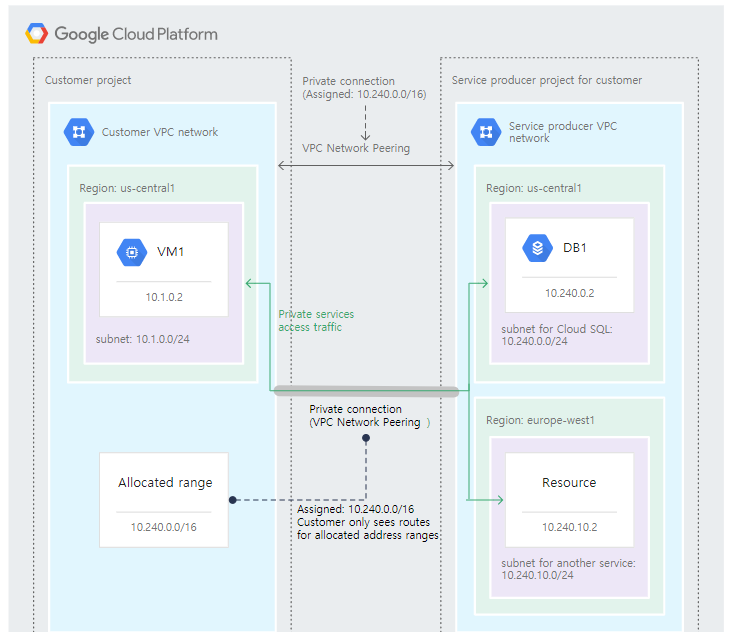The width and height of the screenshot is (735, 632).
Task: Click 'subnet for another service: 10.240.10.0/24' text
Action: point(568,569)
